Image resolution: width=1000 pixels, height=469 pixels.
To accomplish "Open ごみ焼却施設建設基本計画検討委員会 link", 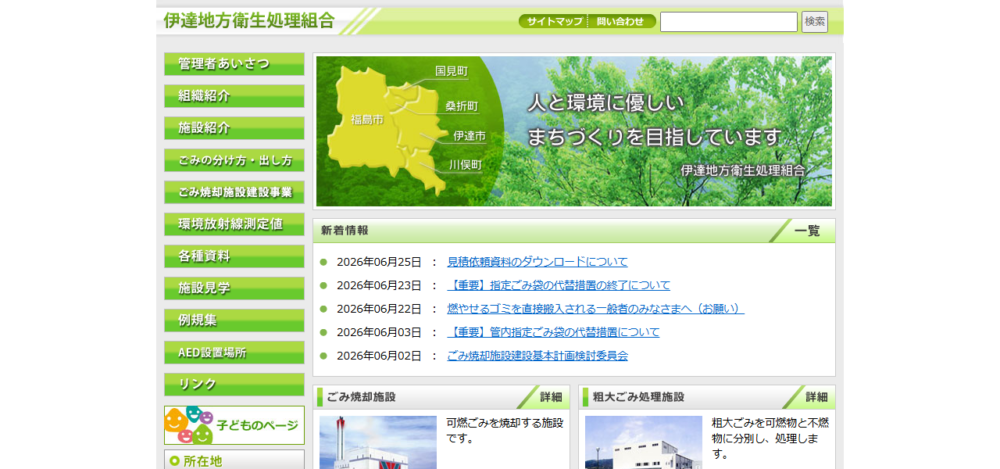I will point(538,356).
